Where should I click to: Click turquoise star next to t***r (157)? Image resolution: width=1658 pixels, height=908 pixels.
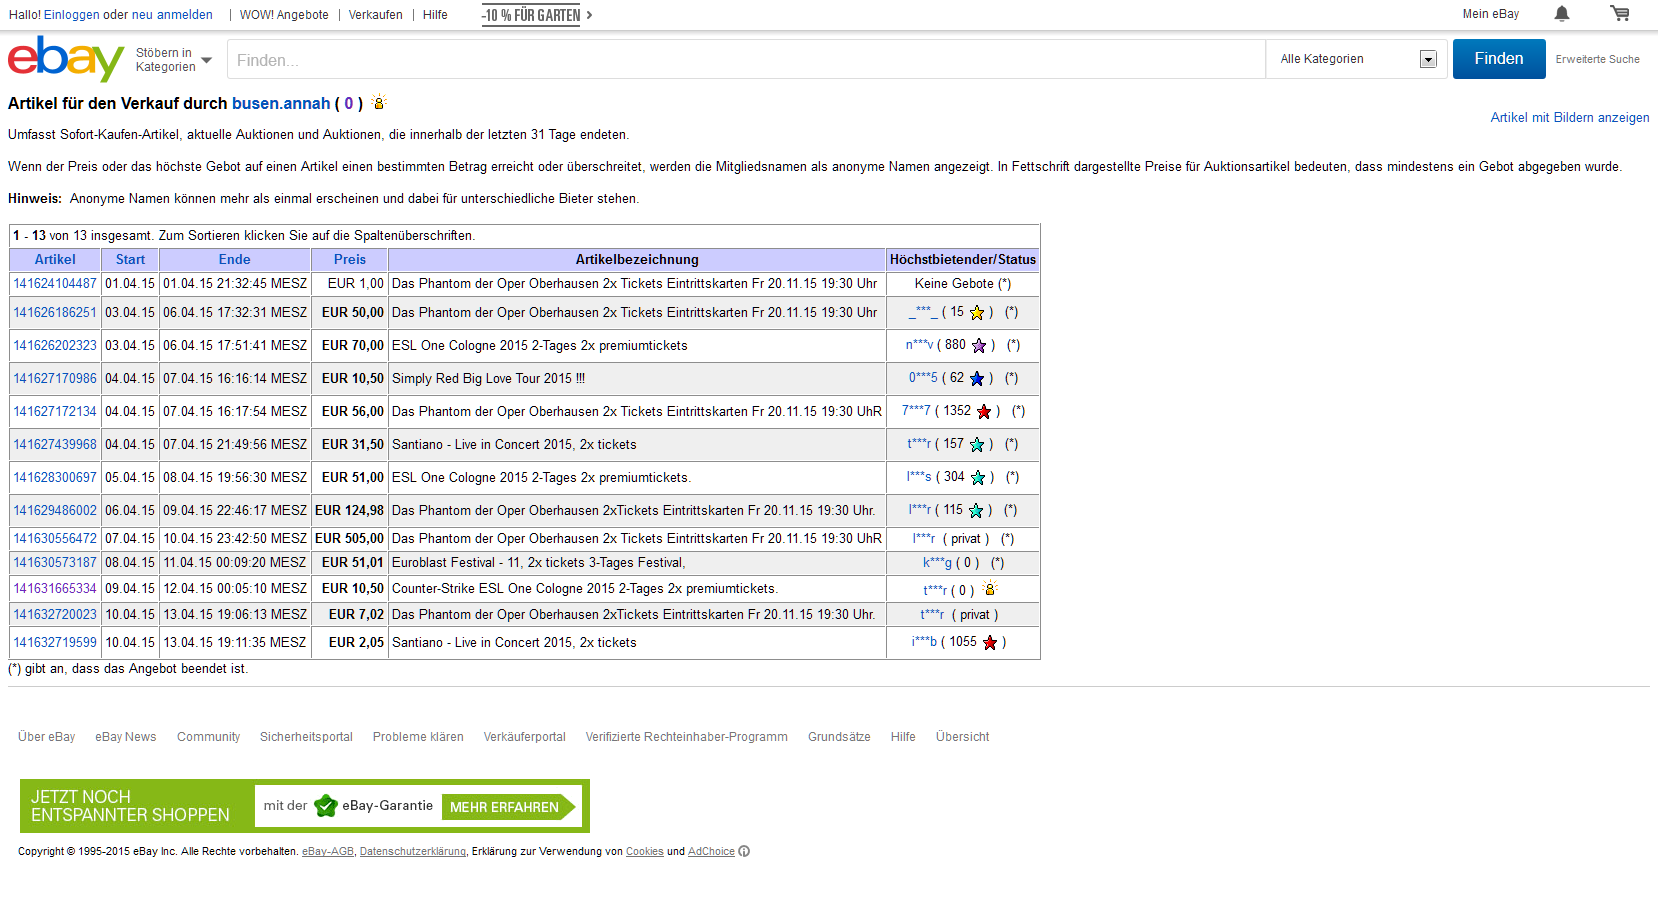[977, 445]
